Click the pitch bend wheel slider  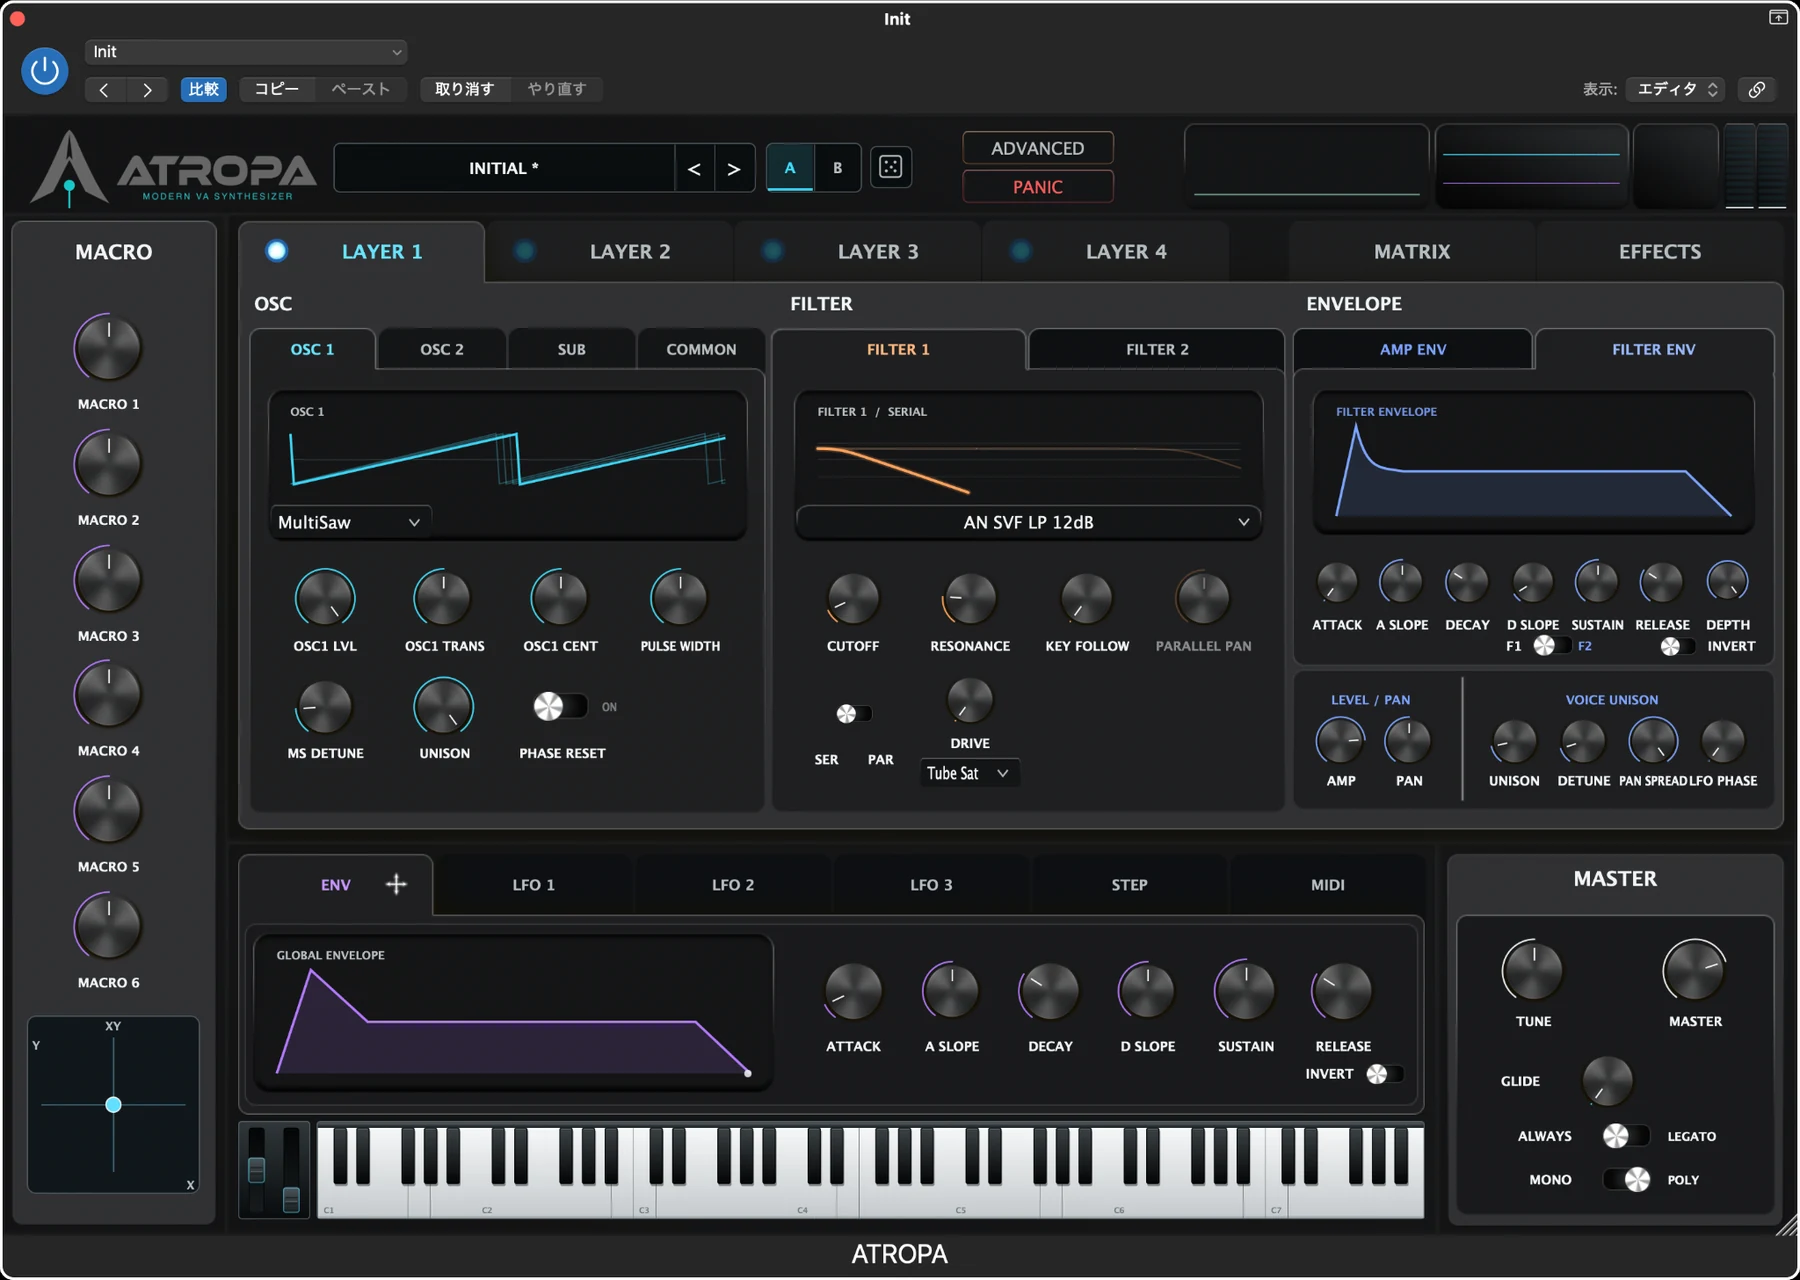pos(257,1170)
